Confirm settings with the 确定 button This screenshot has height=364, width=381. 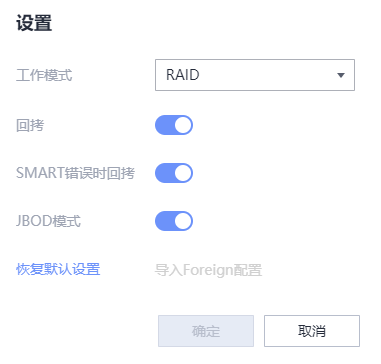click(206, 331)
